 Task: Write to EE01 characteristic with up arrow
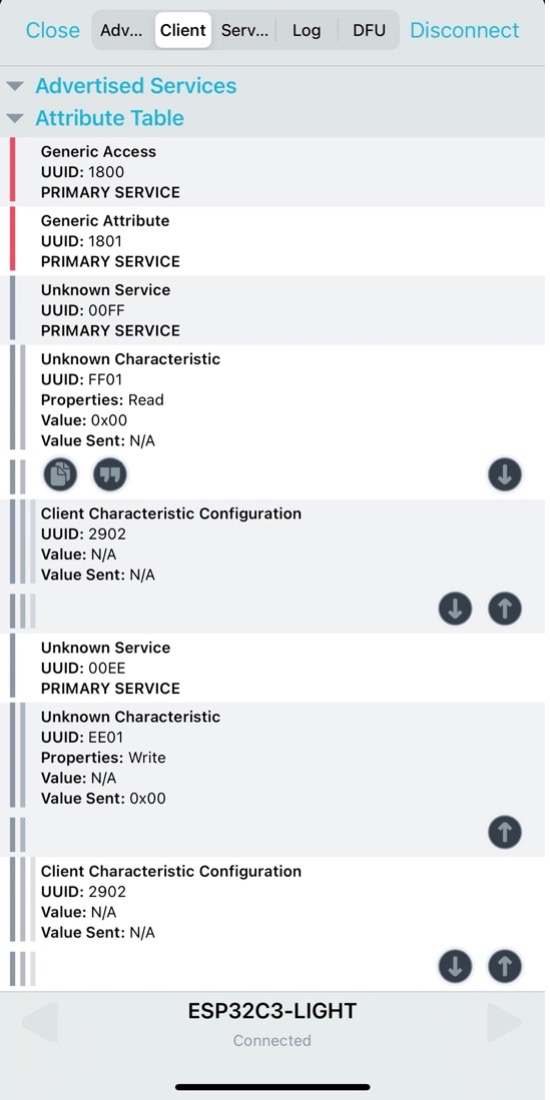click(505, 832)
